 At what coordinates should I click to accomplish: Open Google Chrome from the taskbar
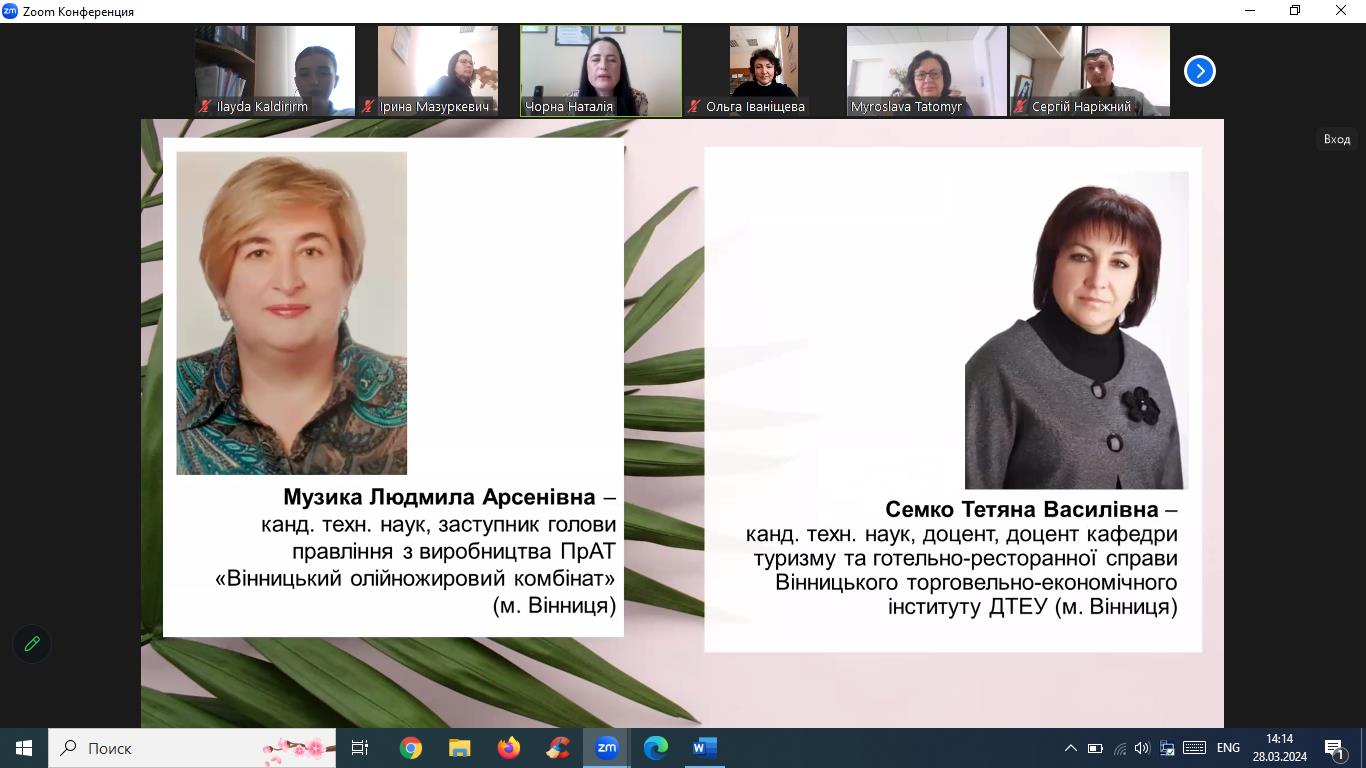[x=410, y=748]
